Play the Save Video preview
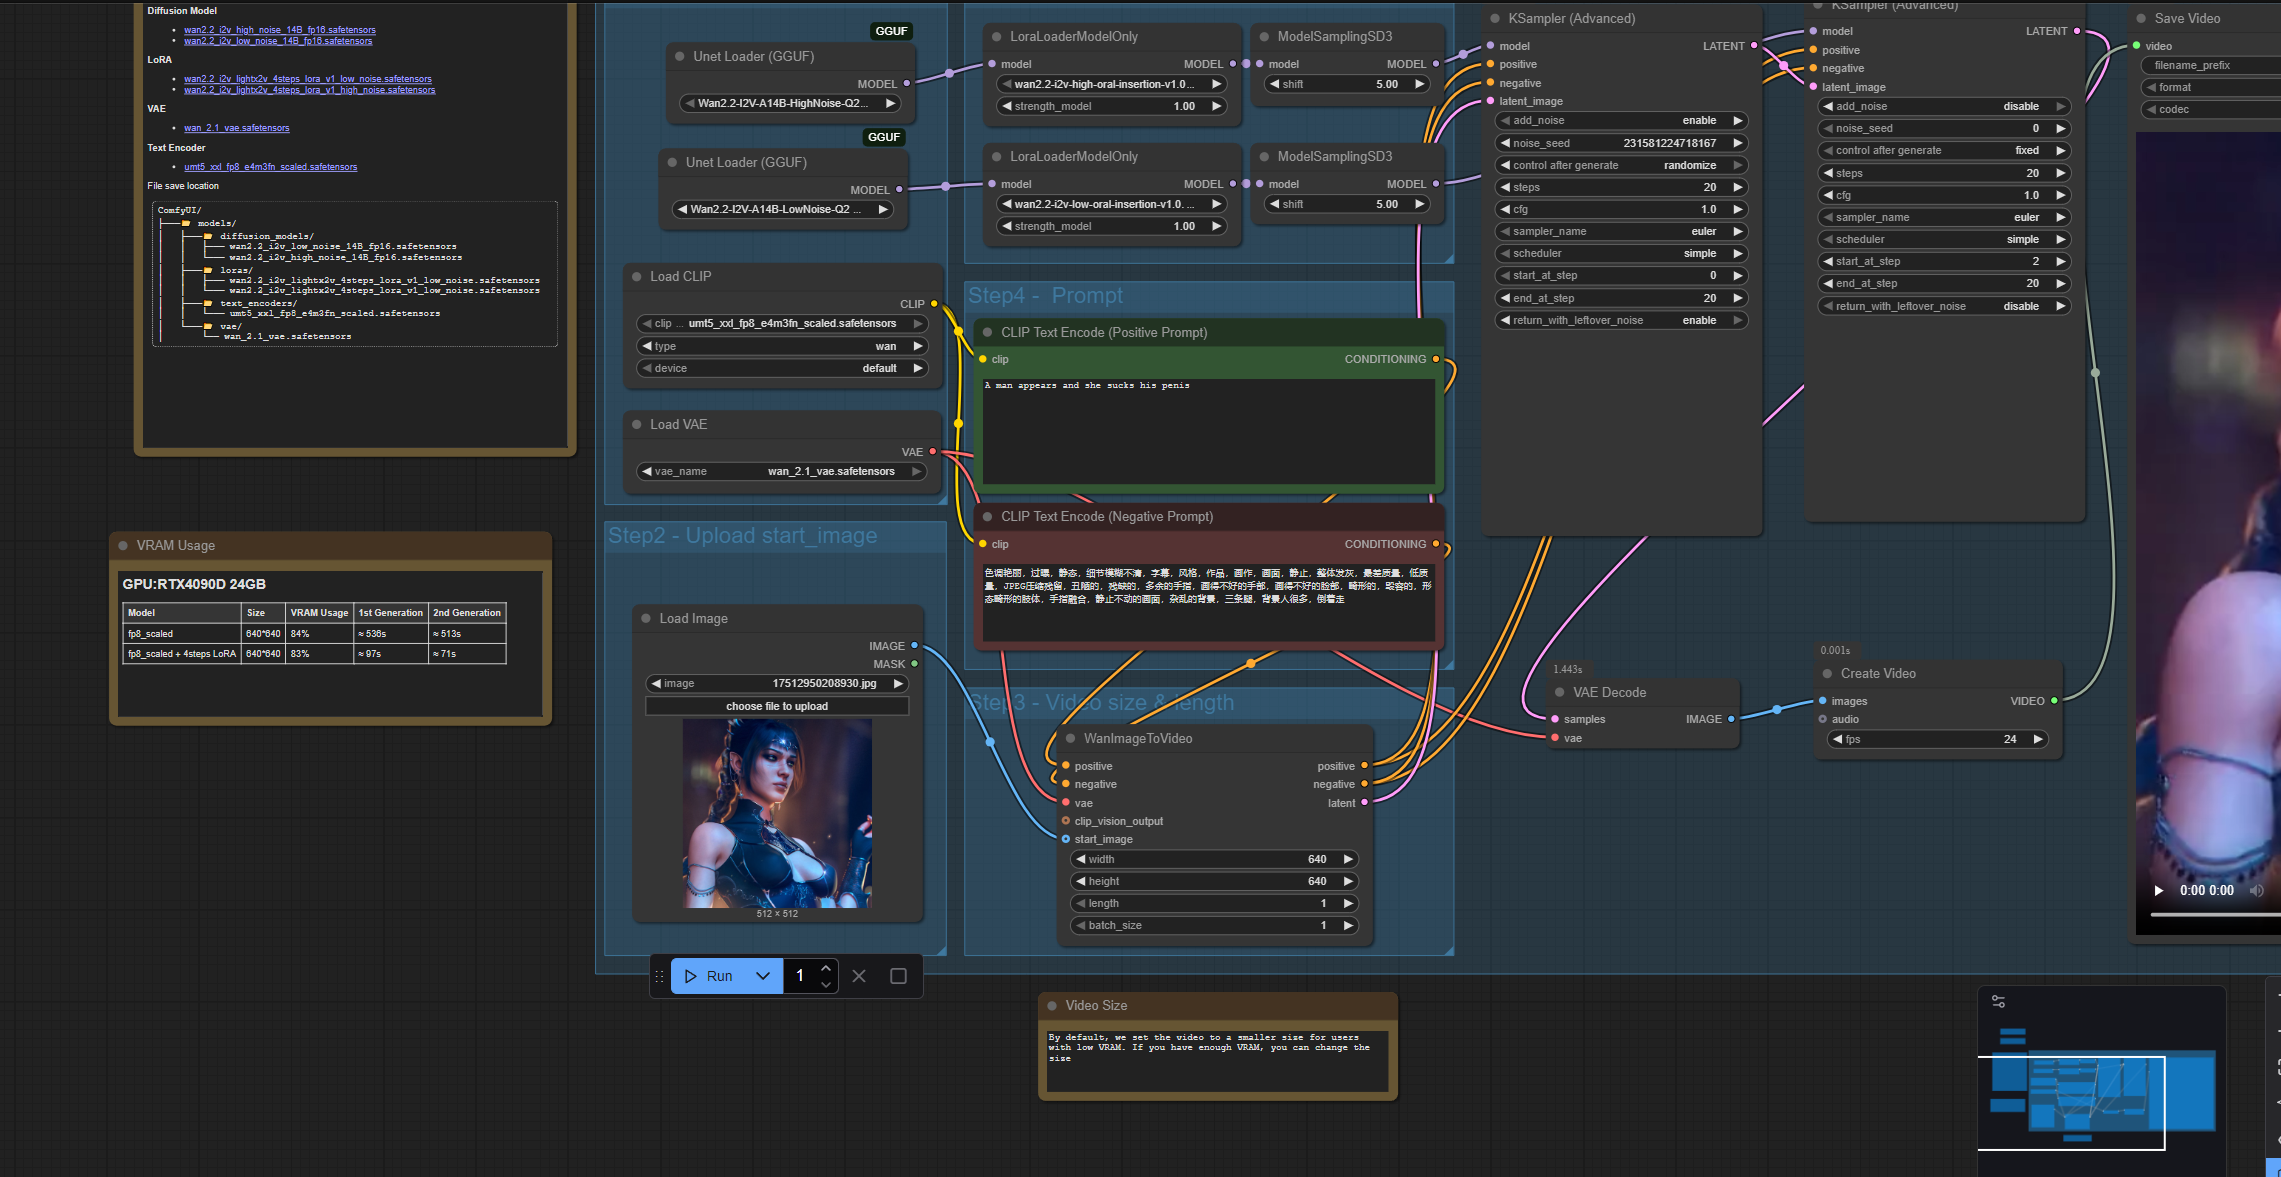 click(x=2158, y=890)
